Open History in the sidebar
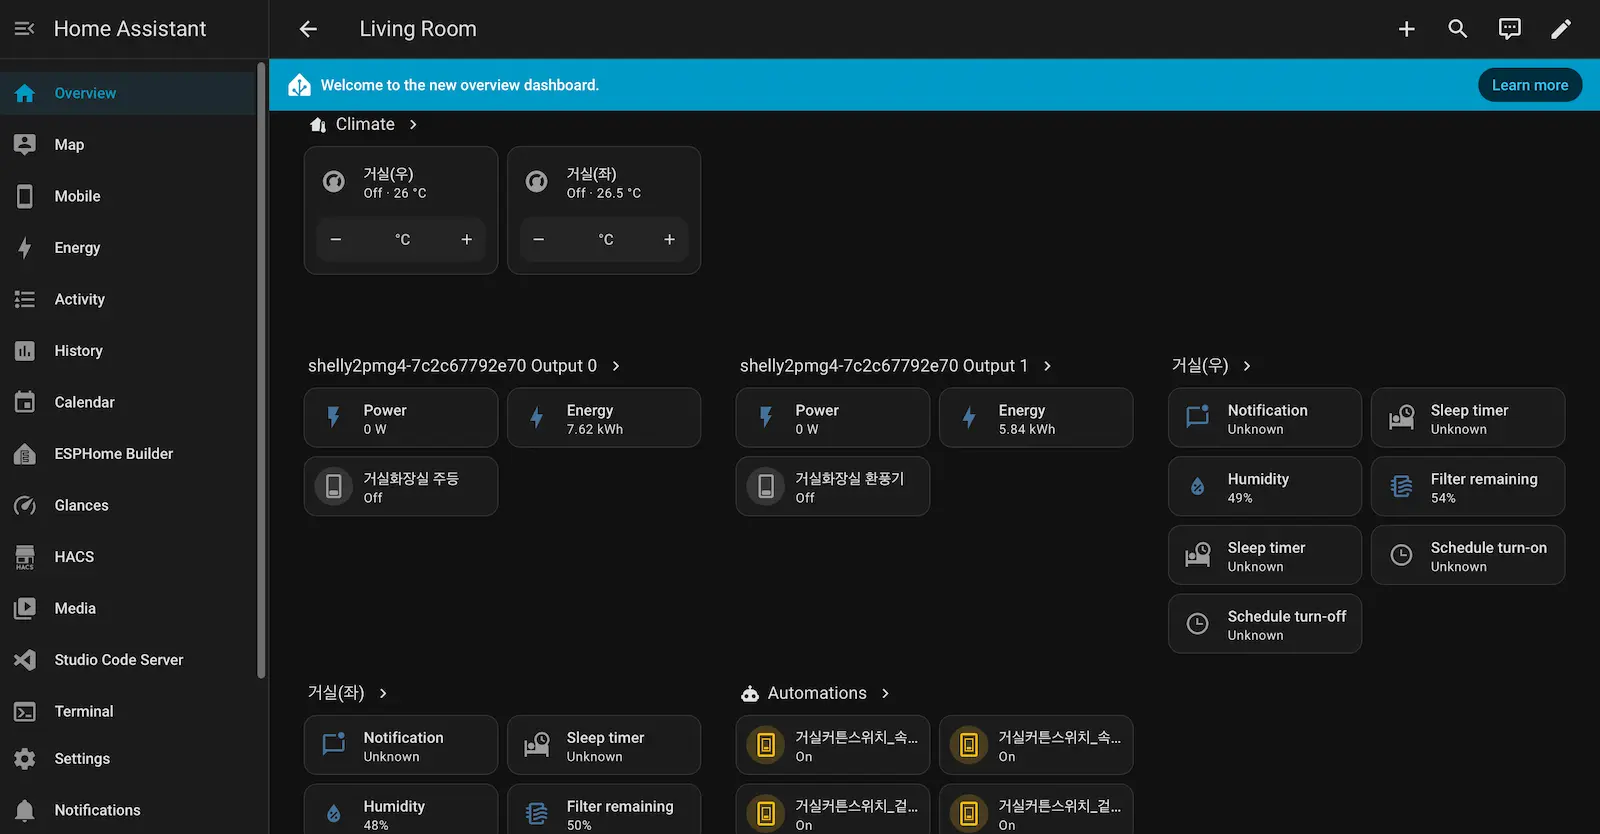Image resolution: width=1600 pixels, height=834 pixels. (128, 351)
